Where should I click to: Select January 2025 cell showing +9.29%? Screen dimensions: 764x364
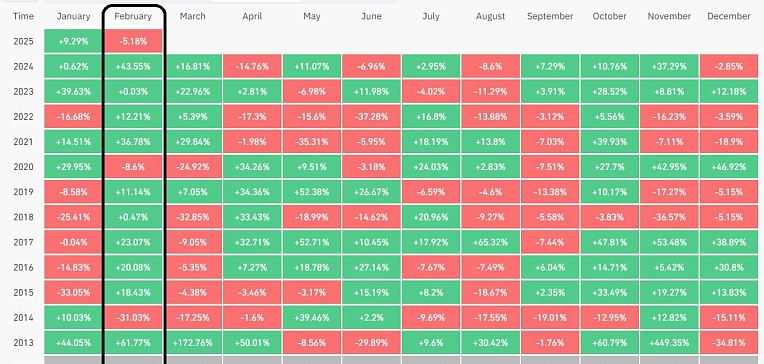click(73, 41)
